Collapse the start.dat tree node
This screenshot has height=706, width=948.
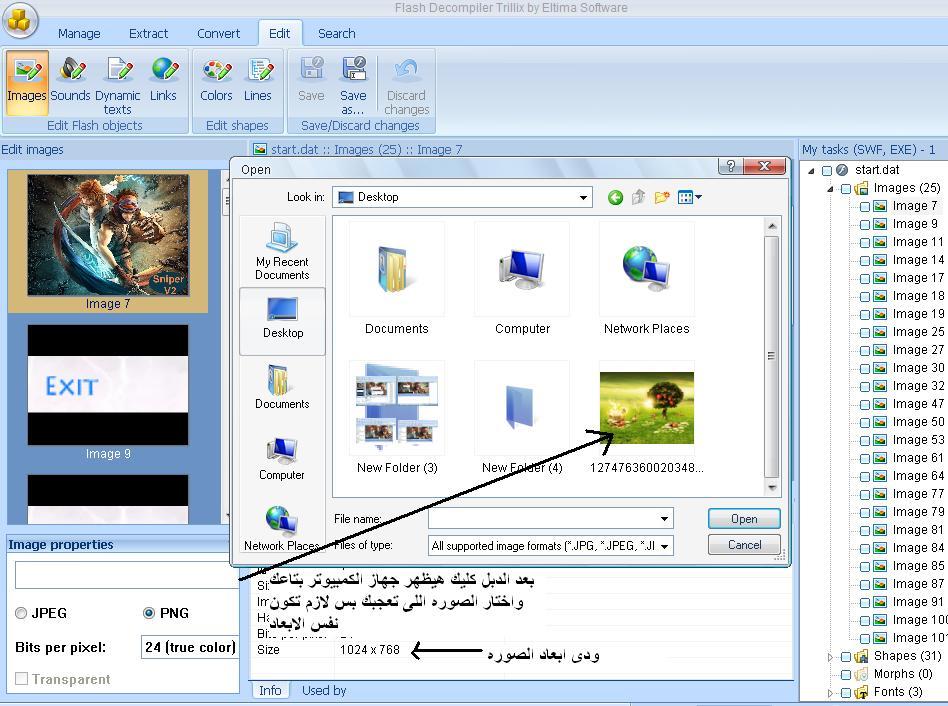click(x=811, y=171)
